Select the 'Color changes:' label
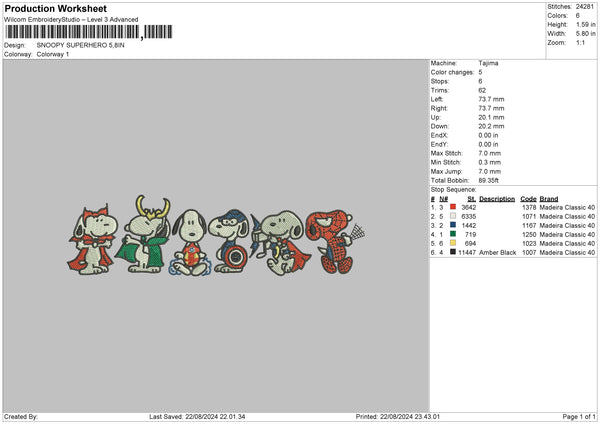 [452, 72]
